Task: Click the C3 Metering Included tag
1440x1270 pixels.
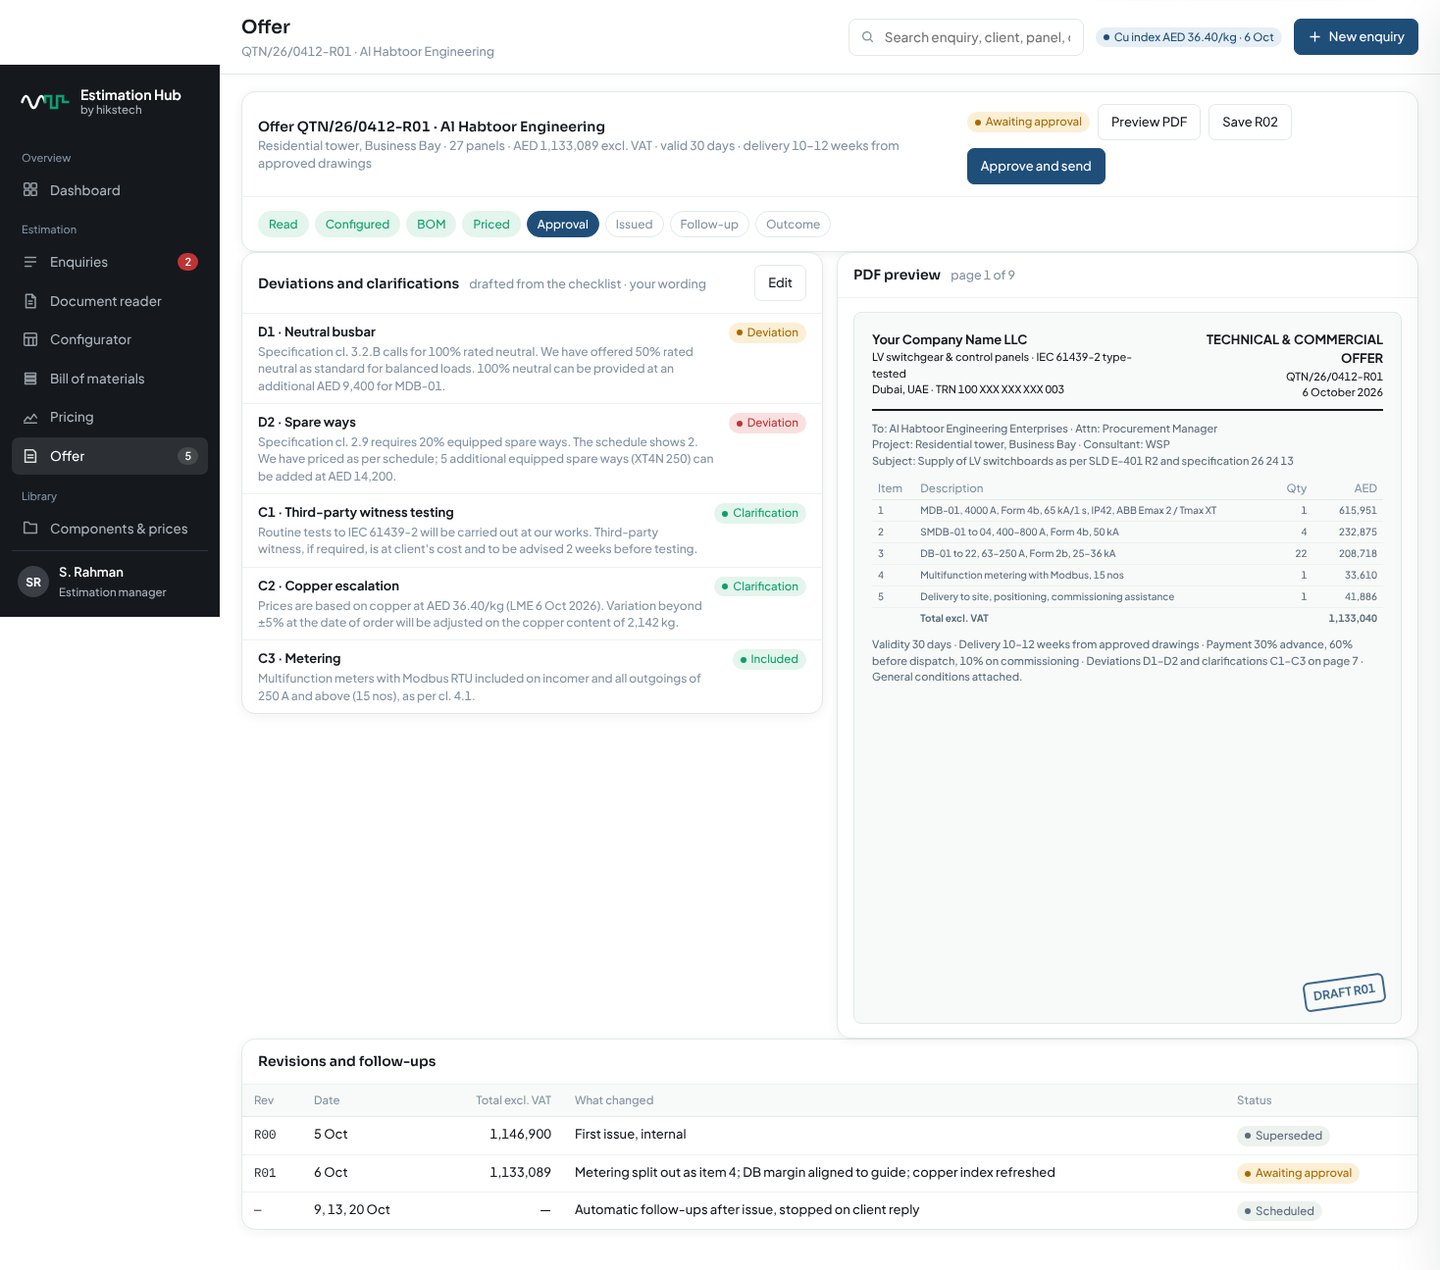Action: pyautogui.click(x=769, y=659)
